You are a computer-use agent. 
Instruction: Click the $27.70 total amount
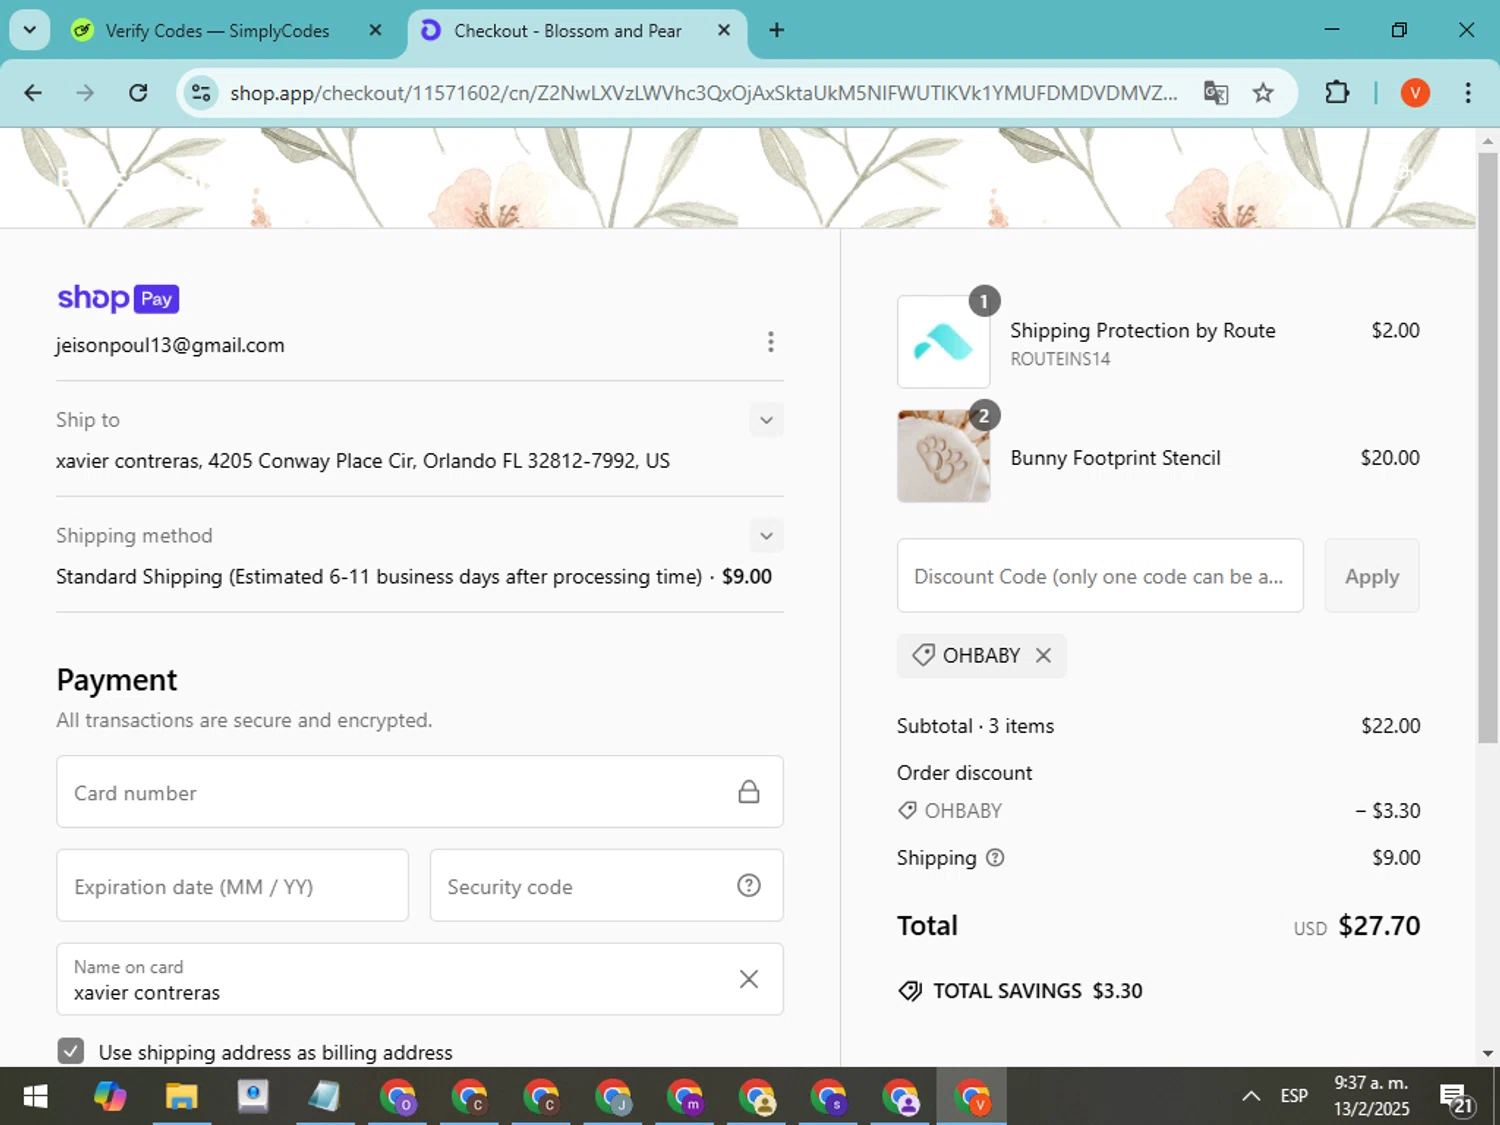tap(1379, 926)
